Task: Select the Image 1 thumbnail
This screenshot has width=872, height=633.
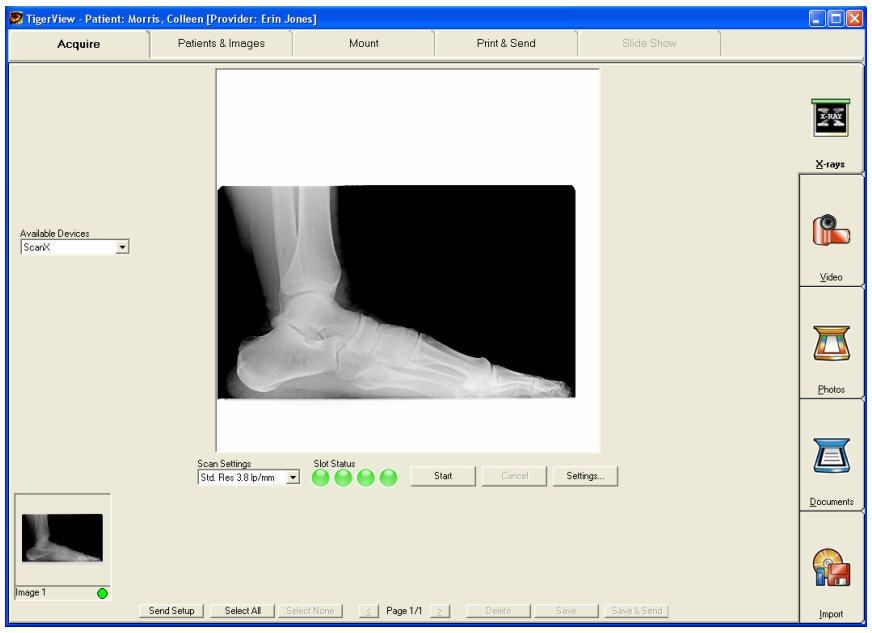Action: tap(64, 540)
